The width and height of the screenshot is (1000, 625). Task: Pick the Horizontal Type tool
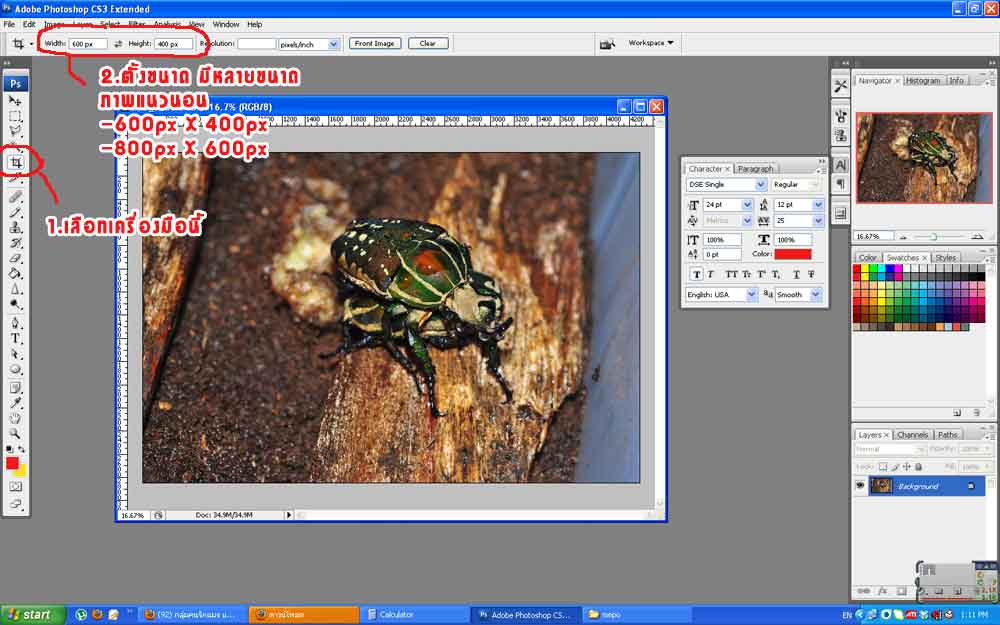(16, 339)
